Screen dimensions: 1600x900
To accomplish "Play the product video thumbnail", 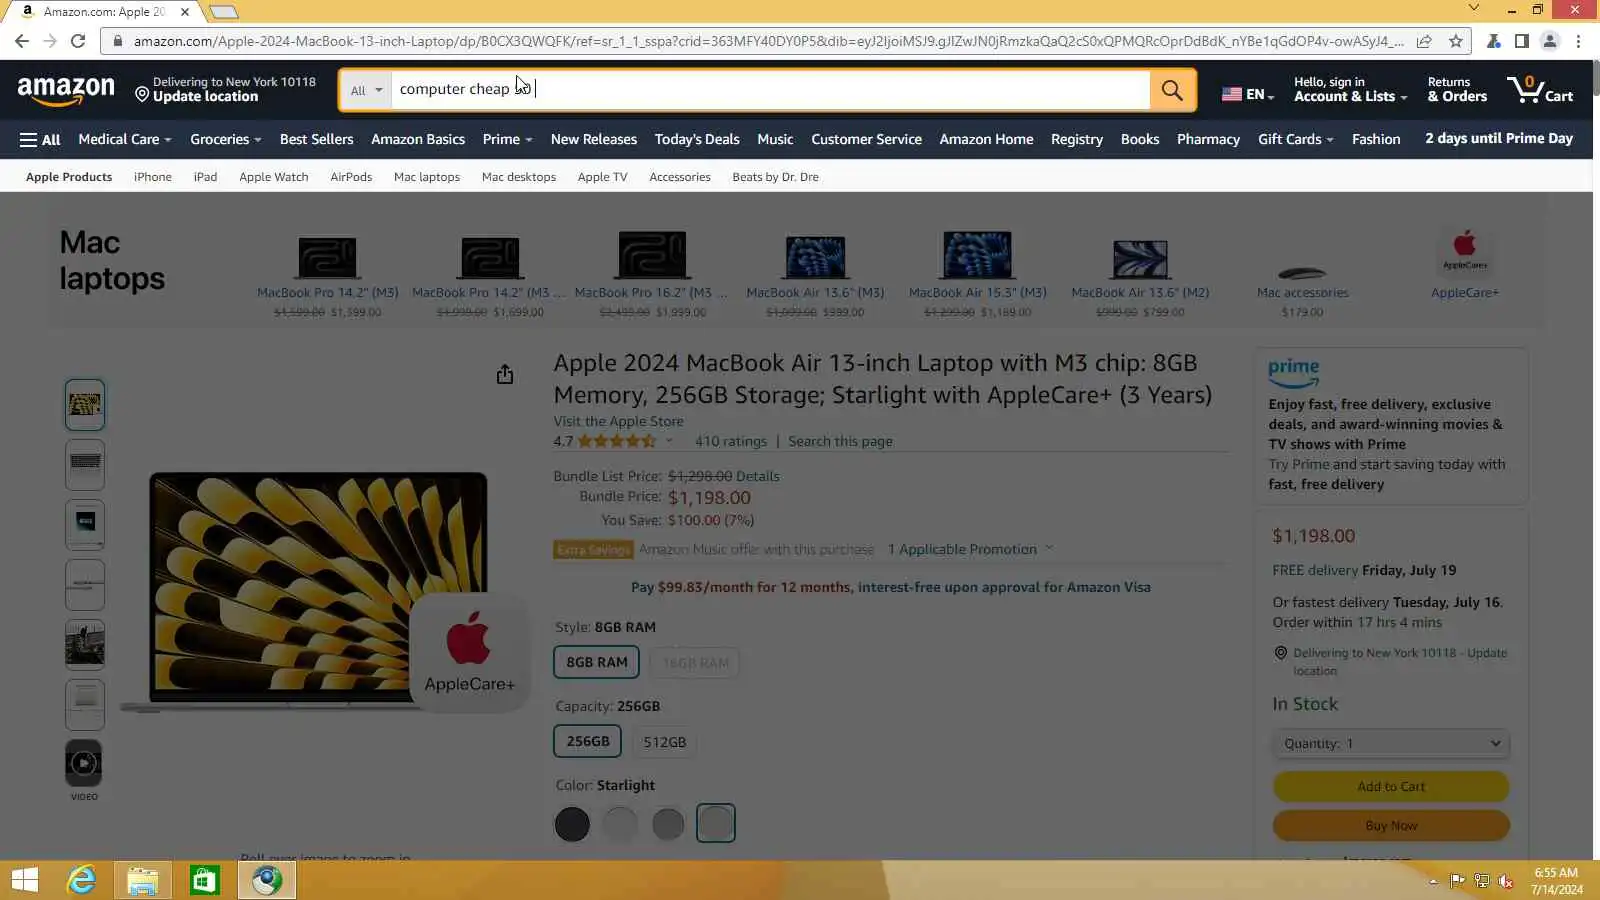I will (x=84, y=764).
